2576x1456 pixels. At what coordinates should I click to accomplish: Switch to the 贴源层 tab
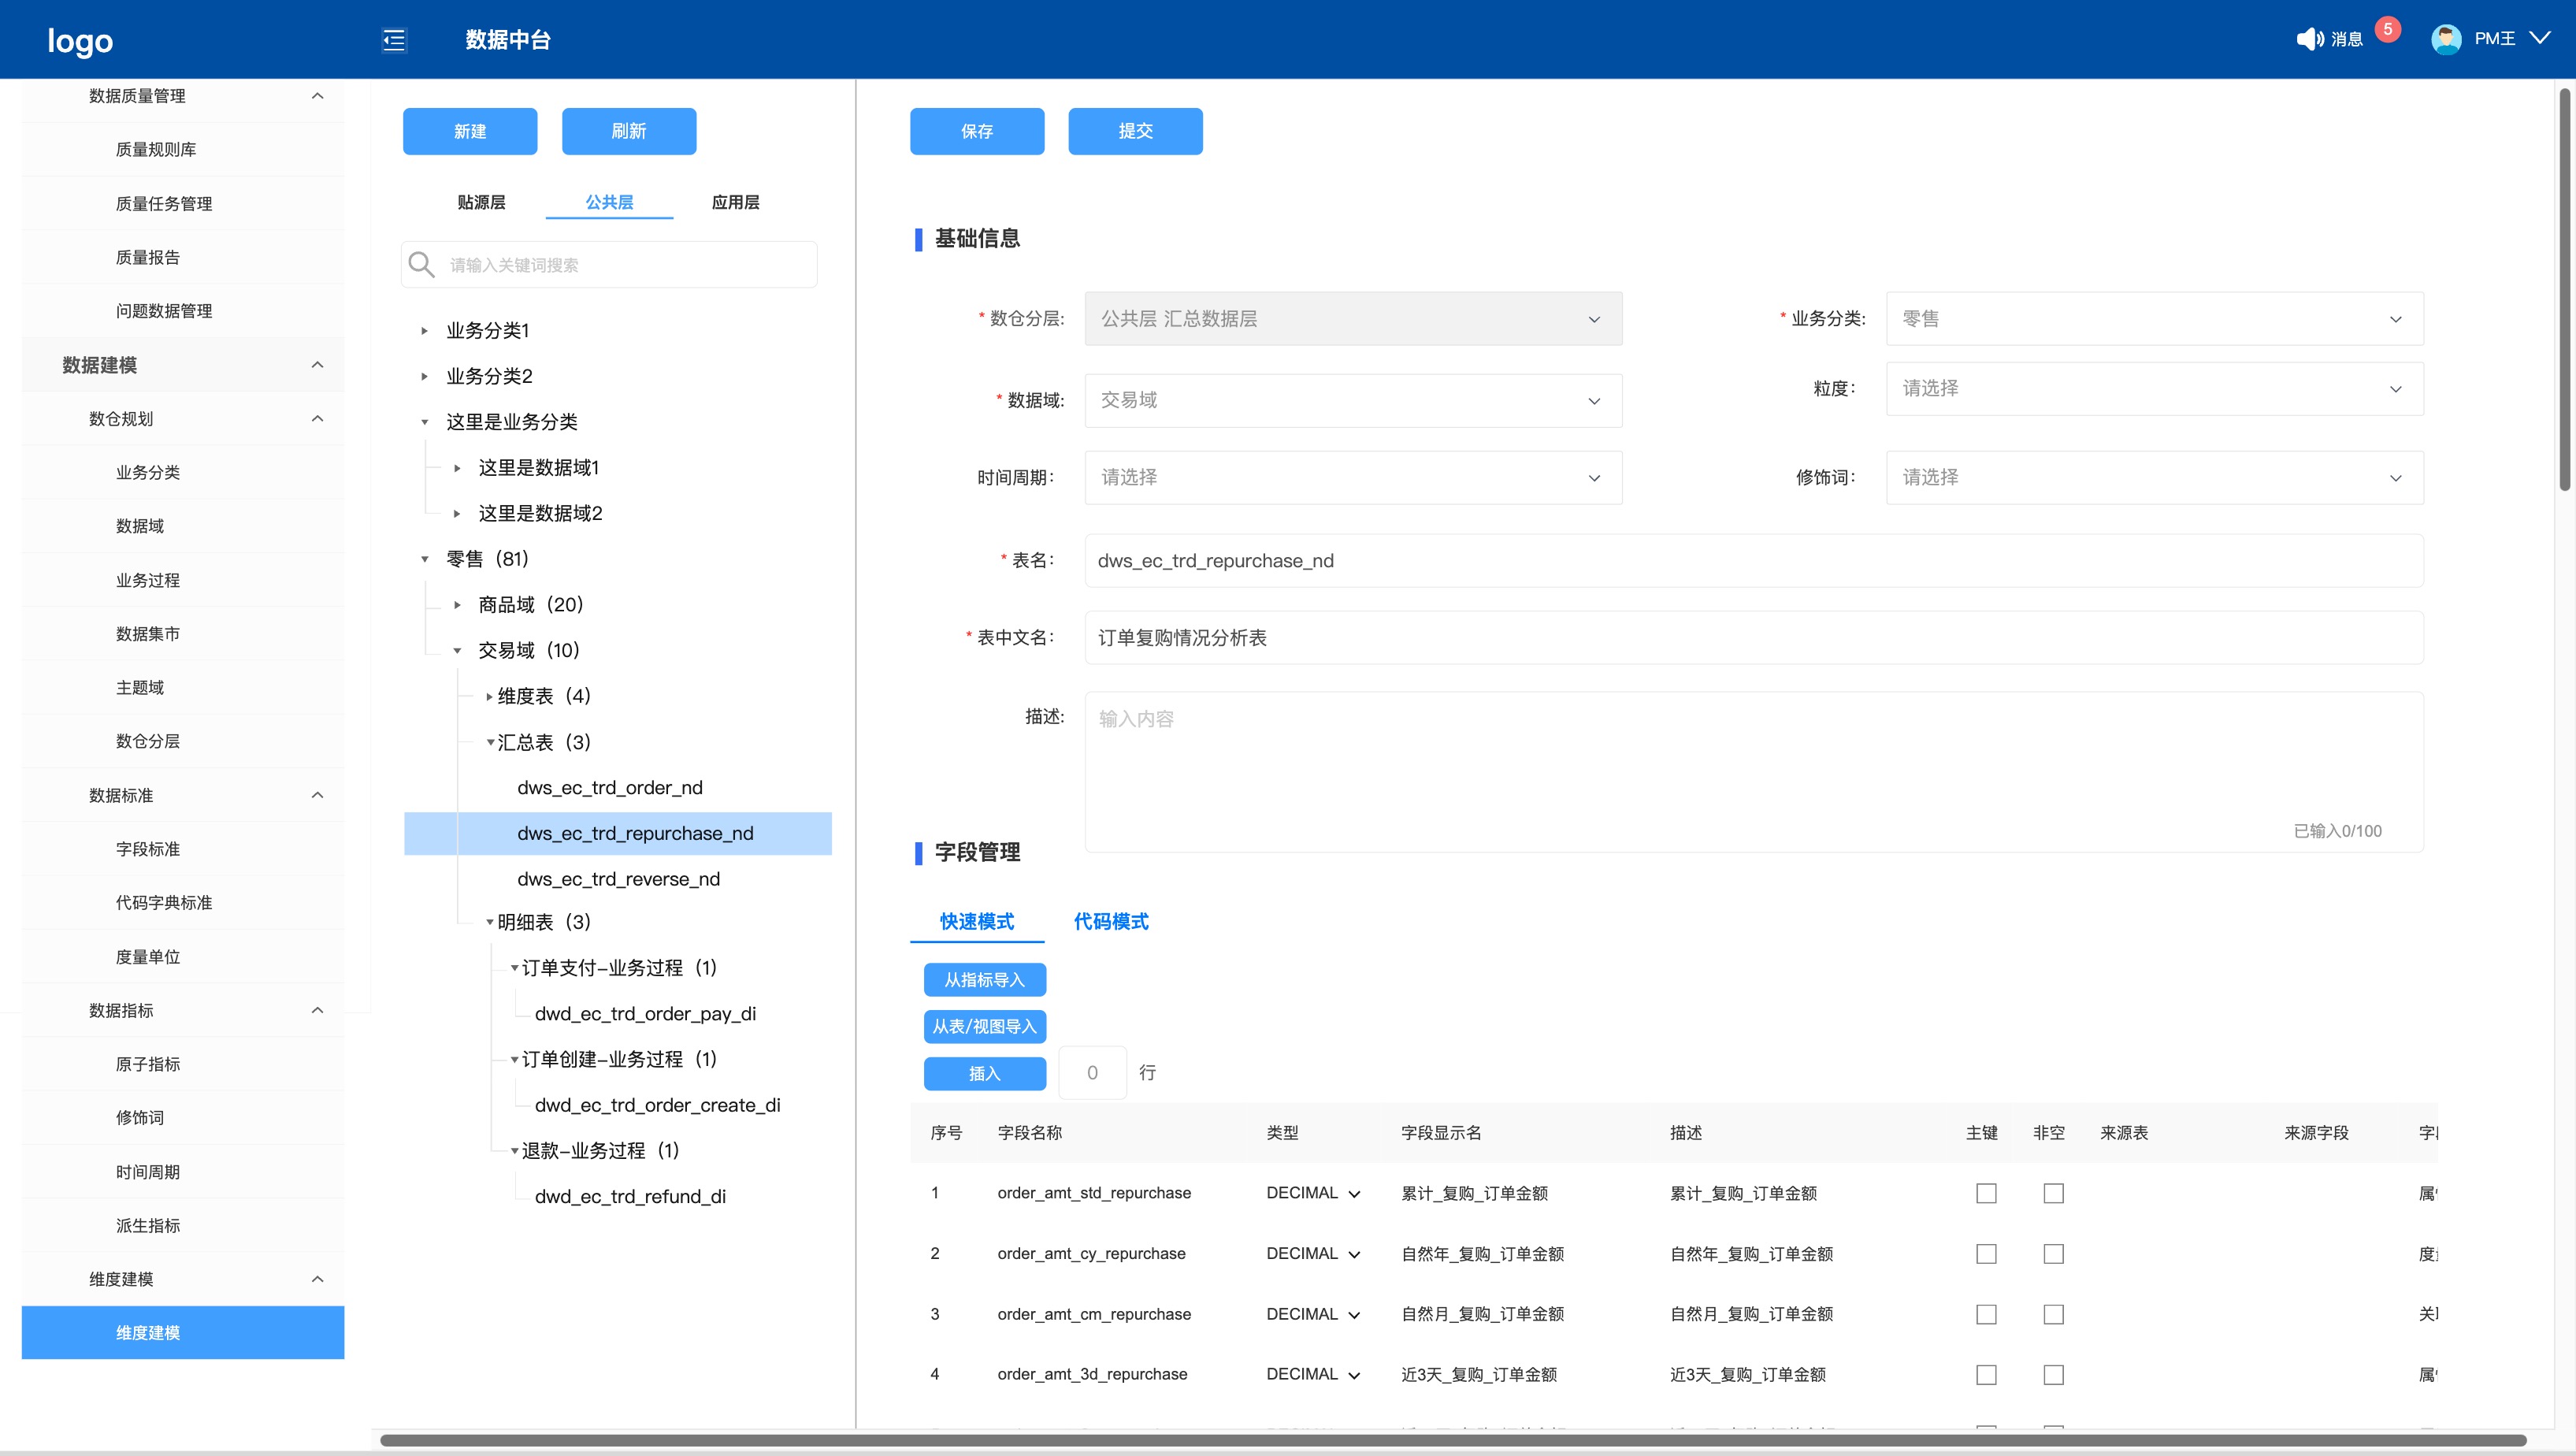tap(481, 202)
